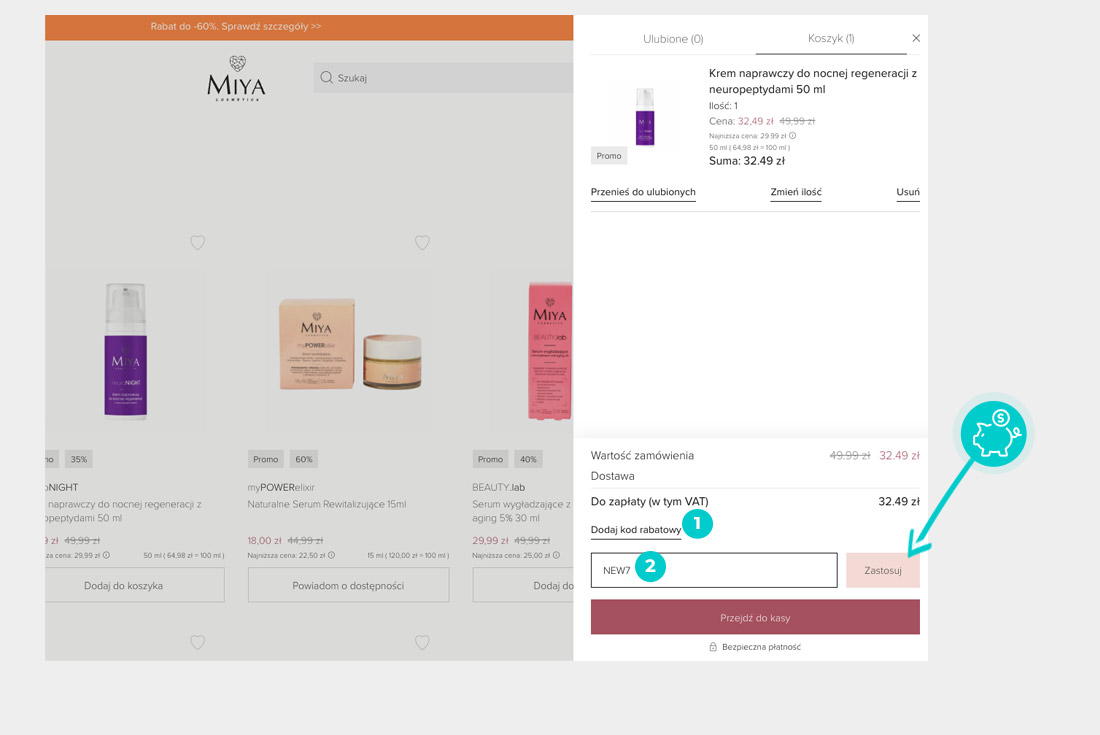Favorite the myNIGHT cream with heart icon
1100x735 pixels.
coord(197,242)
